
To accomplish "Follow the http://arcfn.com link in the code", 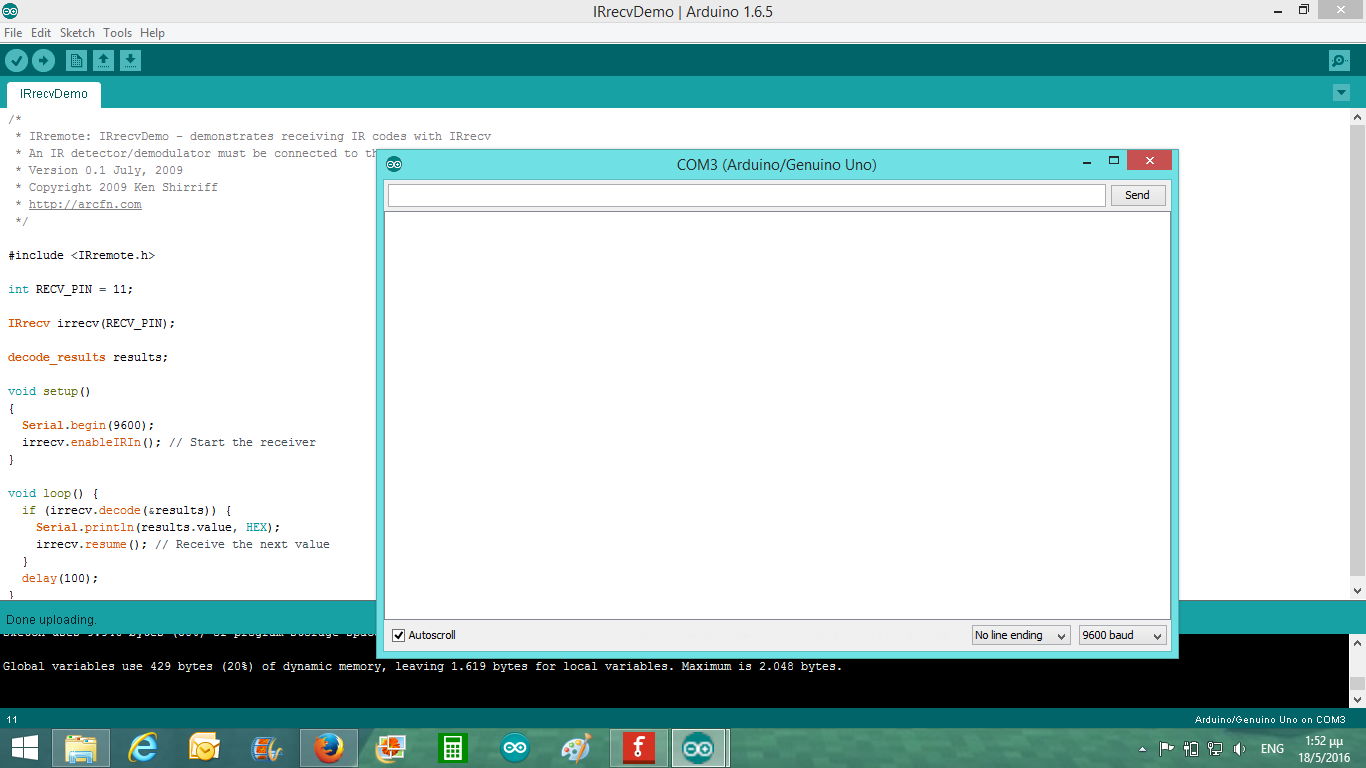I will 85,204.
